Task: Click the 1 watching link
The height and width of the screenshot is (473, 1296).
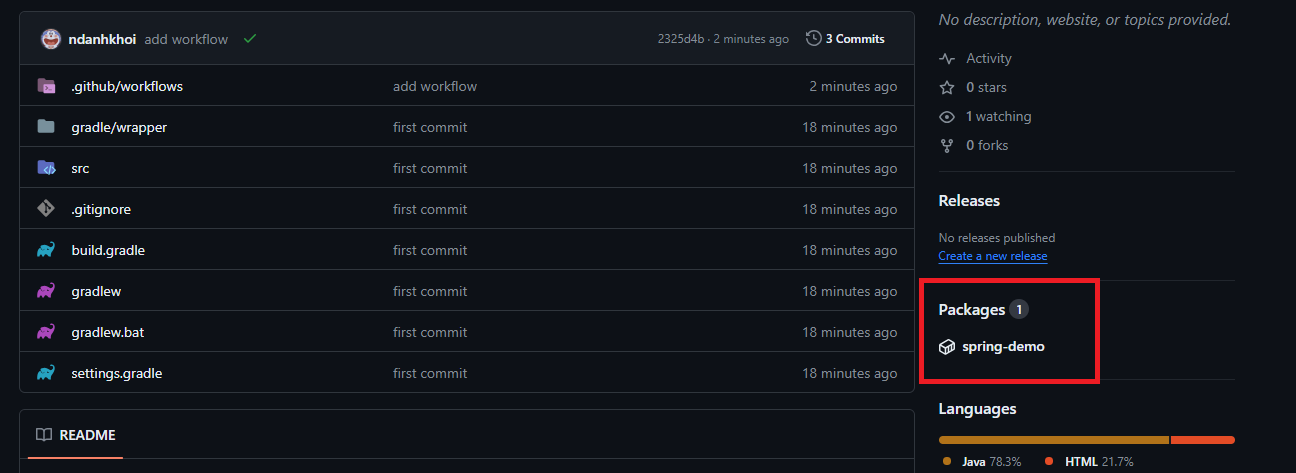Action: point(998,117)
